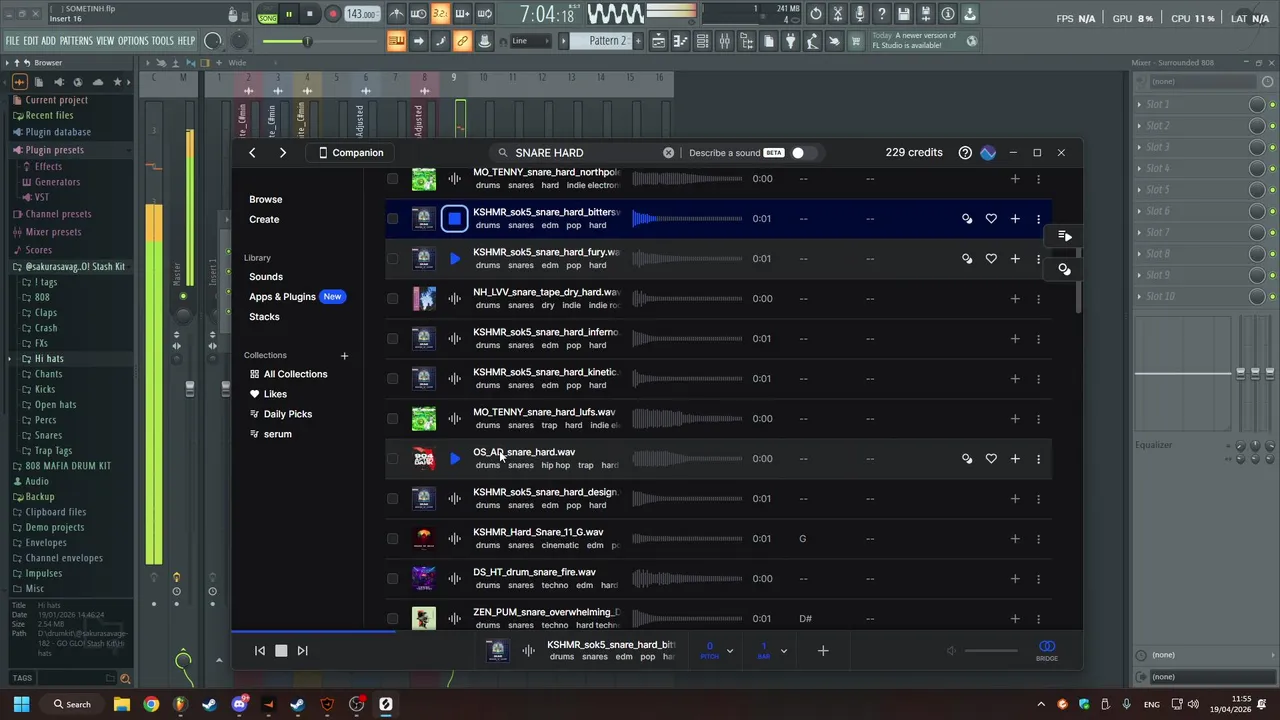
Task: Open Stacks in the library
Action: (x=264, y=317)
